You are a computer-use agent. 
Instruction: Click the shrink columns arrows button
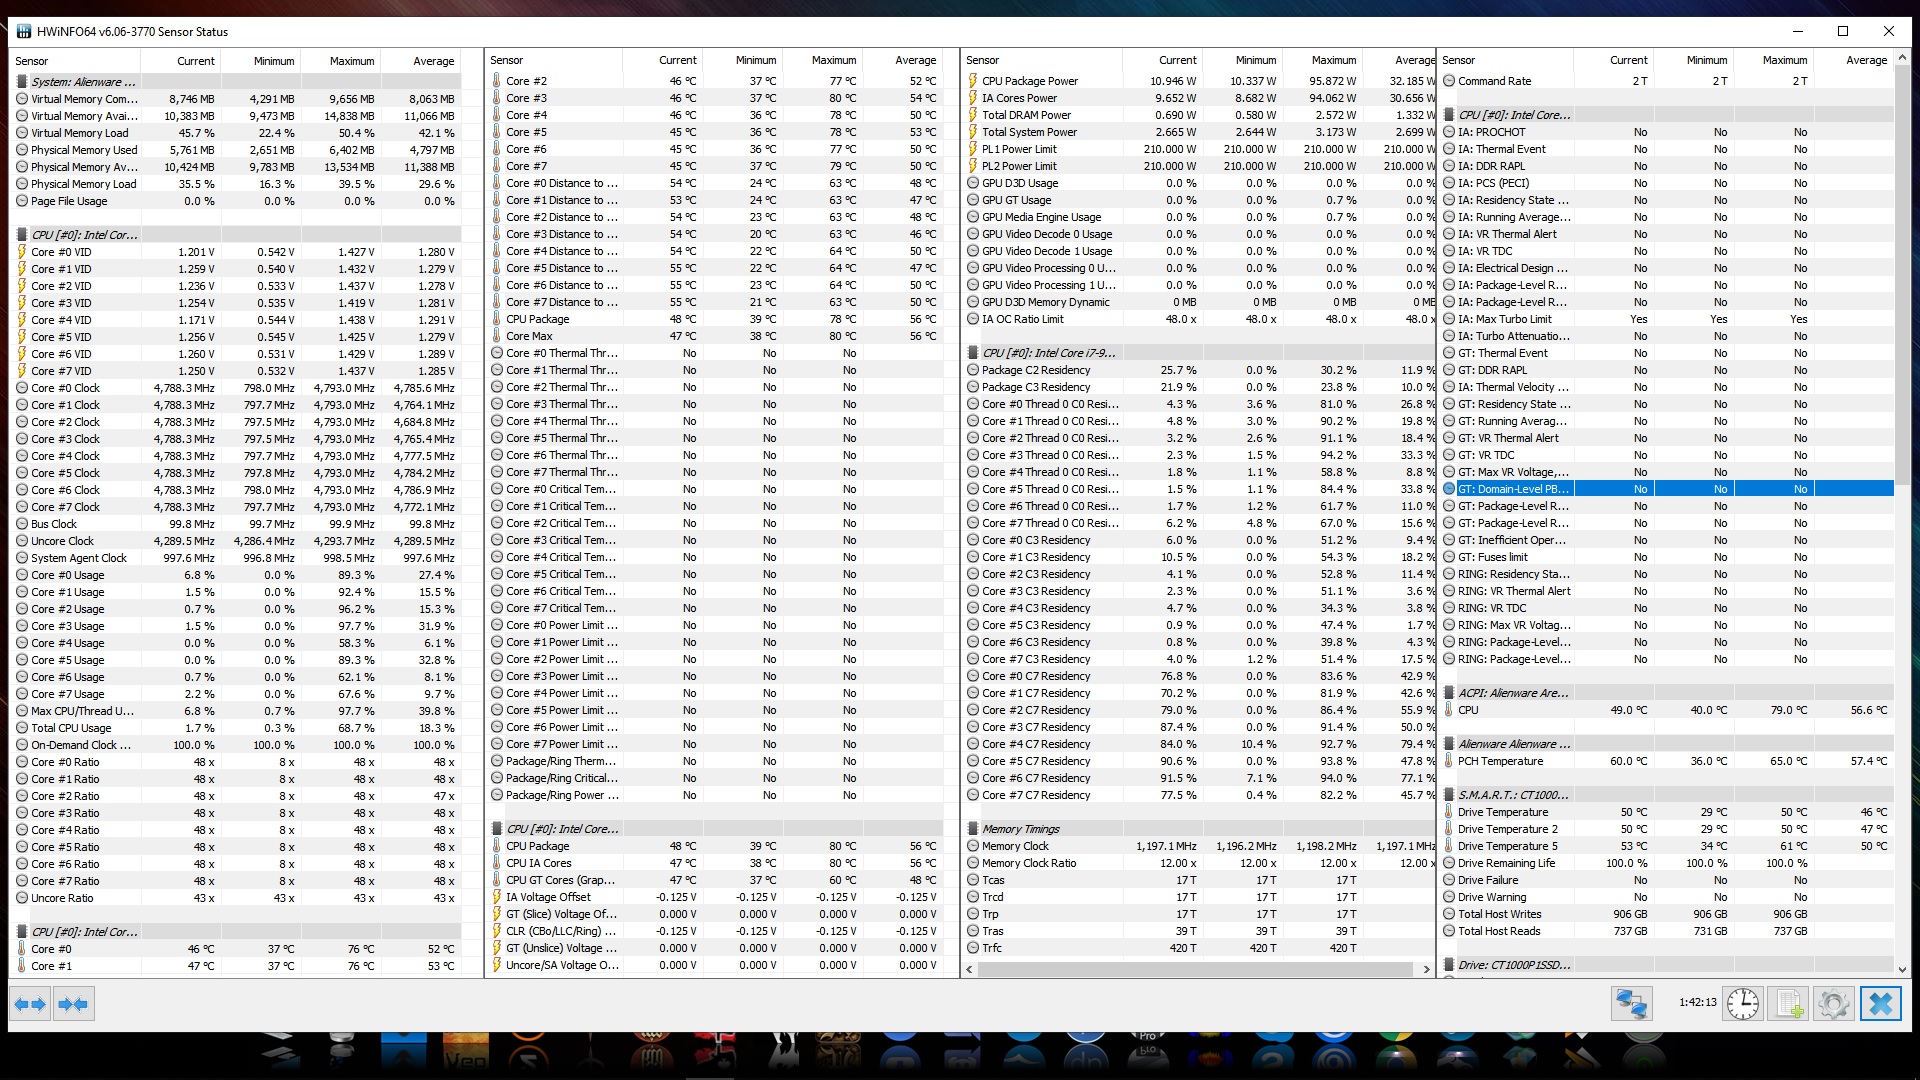pyautogui.click(x=73, y=1004)
